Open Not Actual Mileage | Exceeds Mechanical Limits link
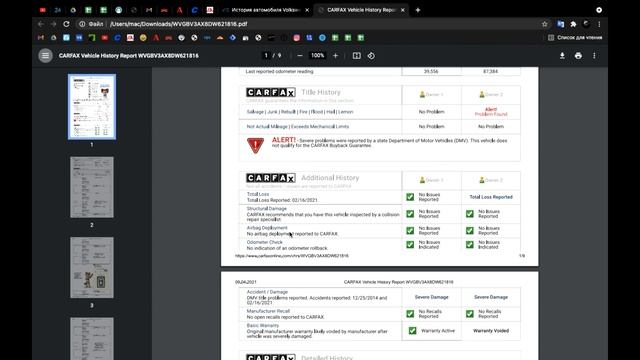Viewport: 640px width, 360px height. click(298, 127)
